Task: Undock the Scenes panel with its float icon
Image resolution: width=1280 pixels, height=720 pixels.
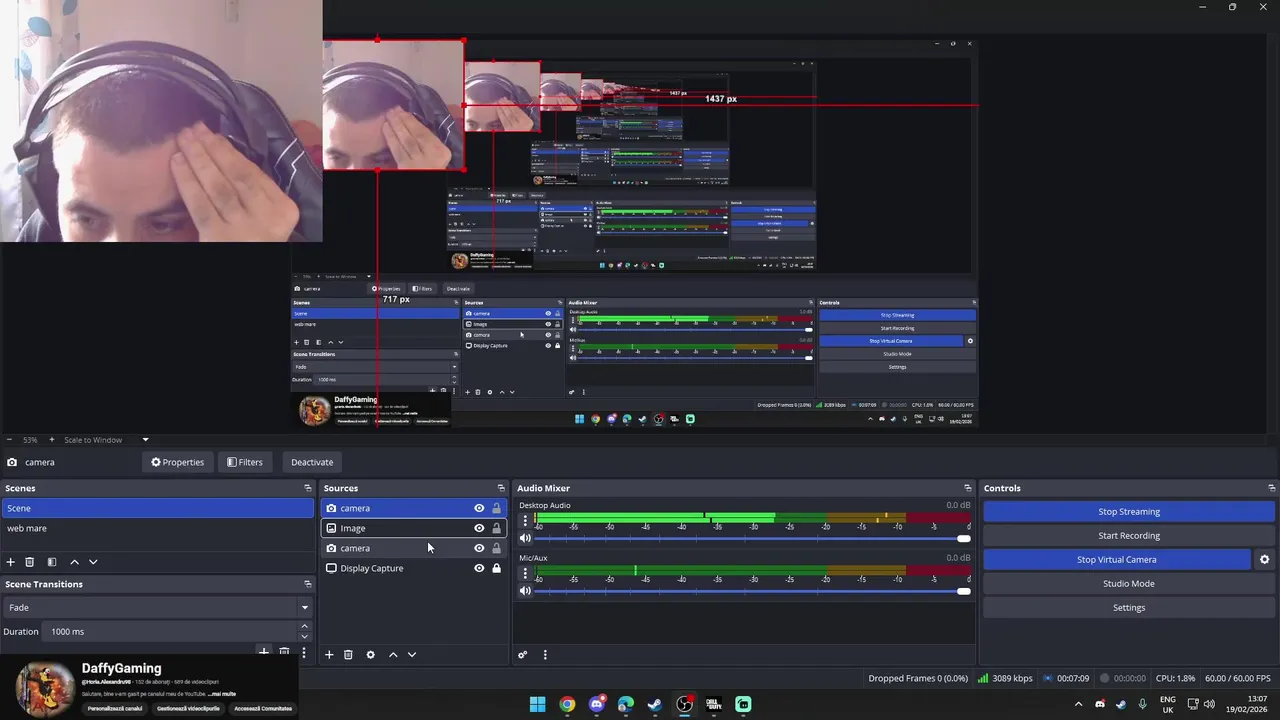Action: tap(307, 488)
